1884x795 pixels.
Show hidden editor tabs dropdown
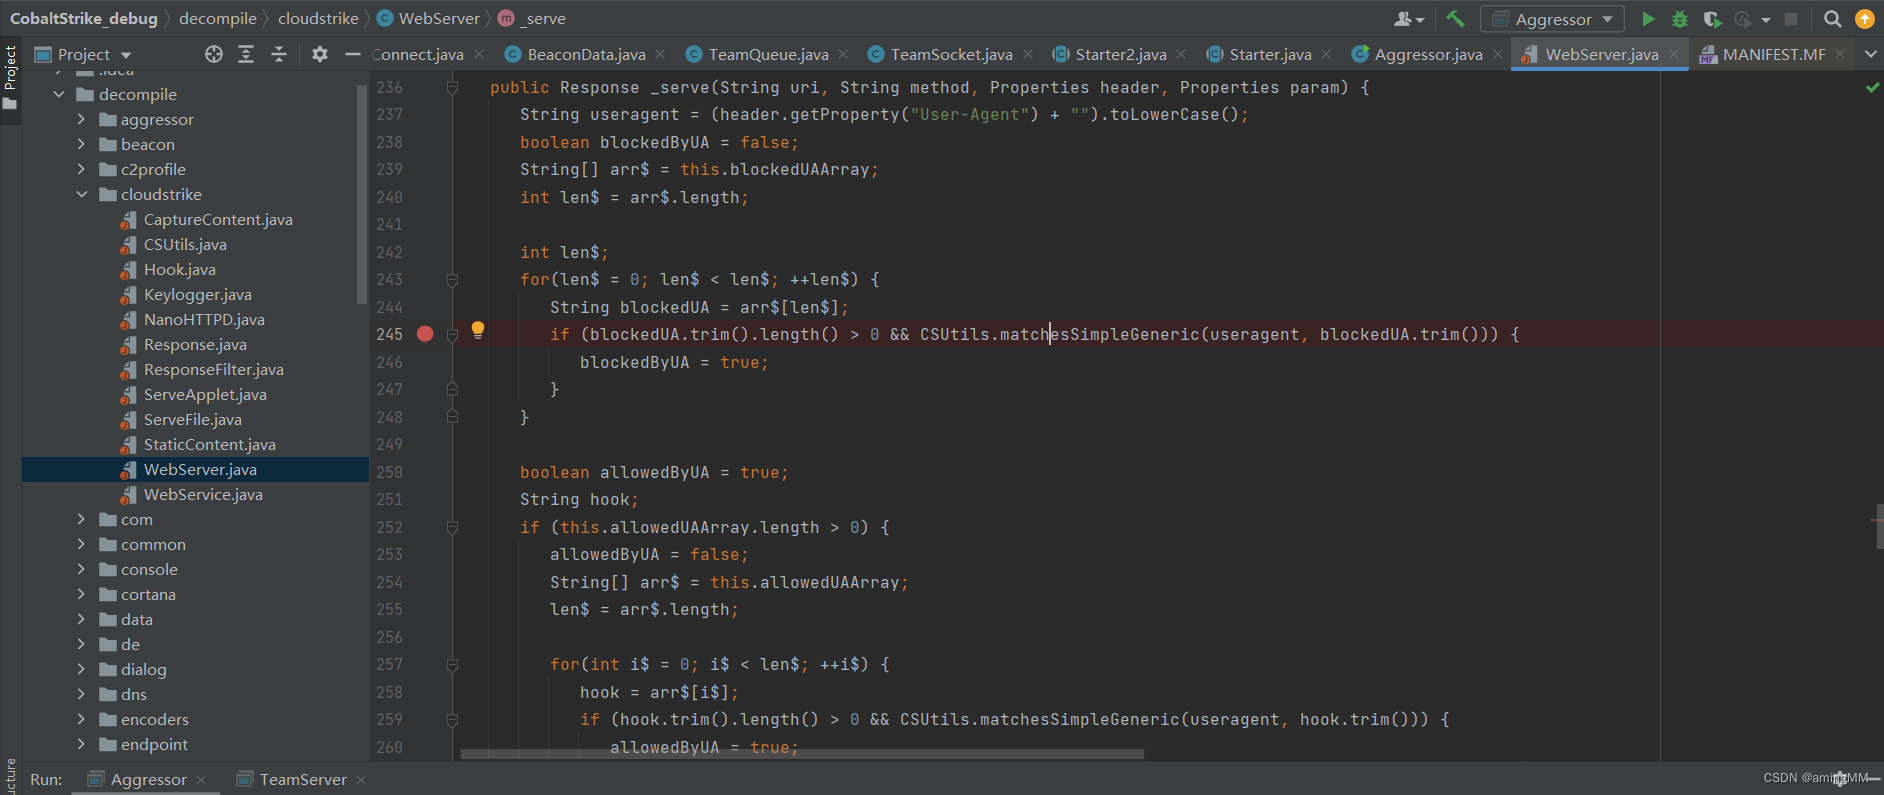(1870, 54)
